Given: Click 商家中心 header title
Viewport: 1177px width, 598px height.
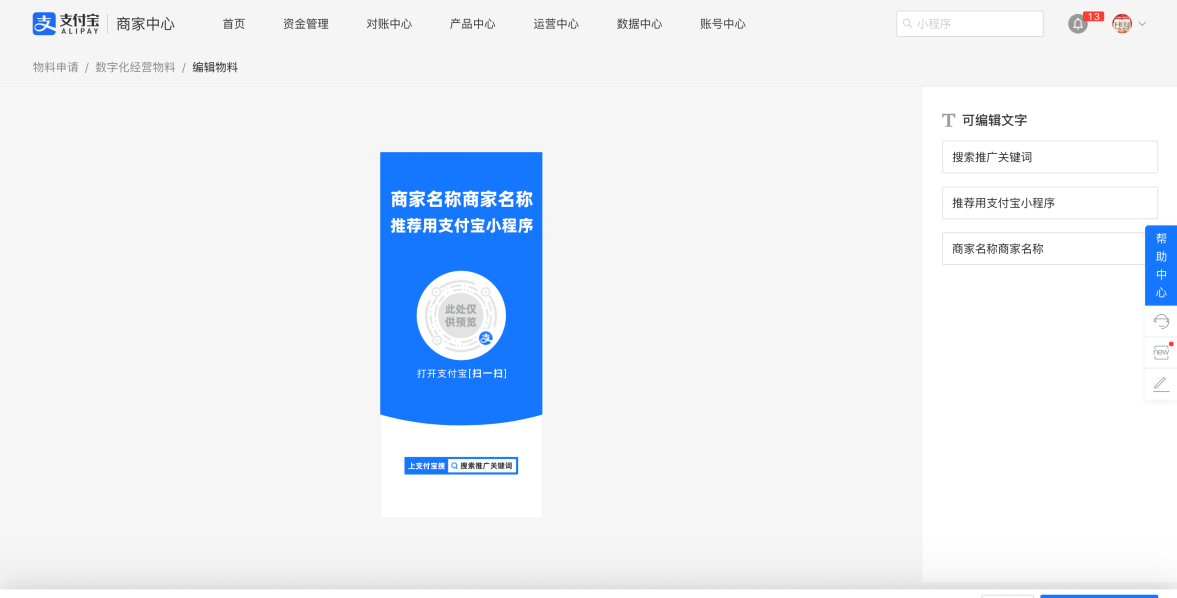Looking at the screenshot, I should 146,24.
